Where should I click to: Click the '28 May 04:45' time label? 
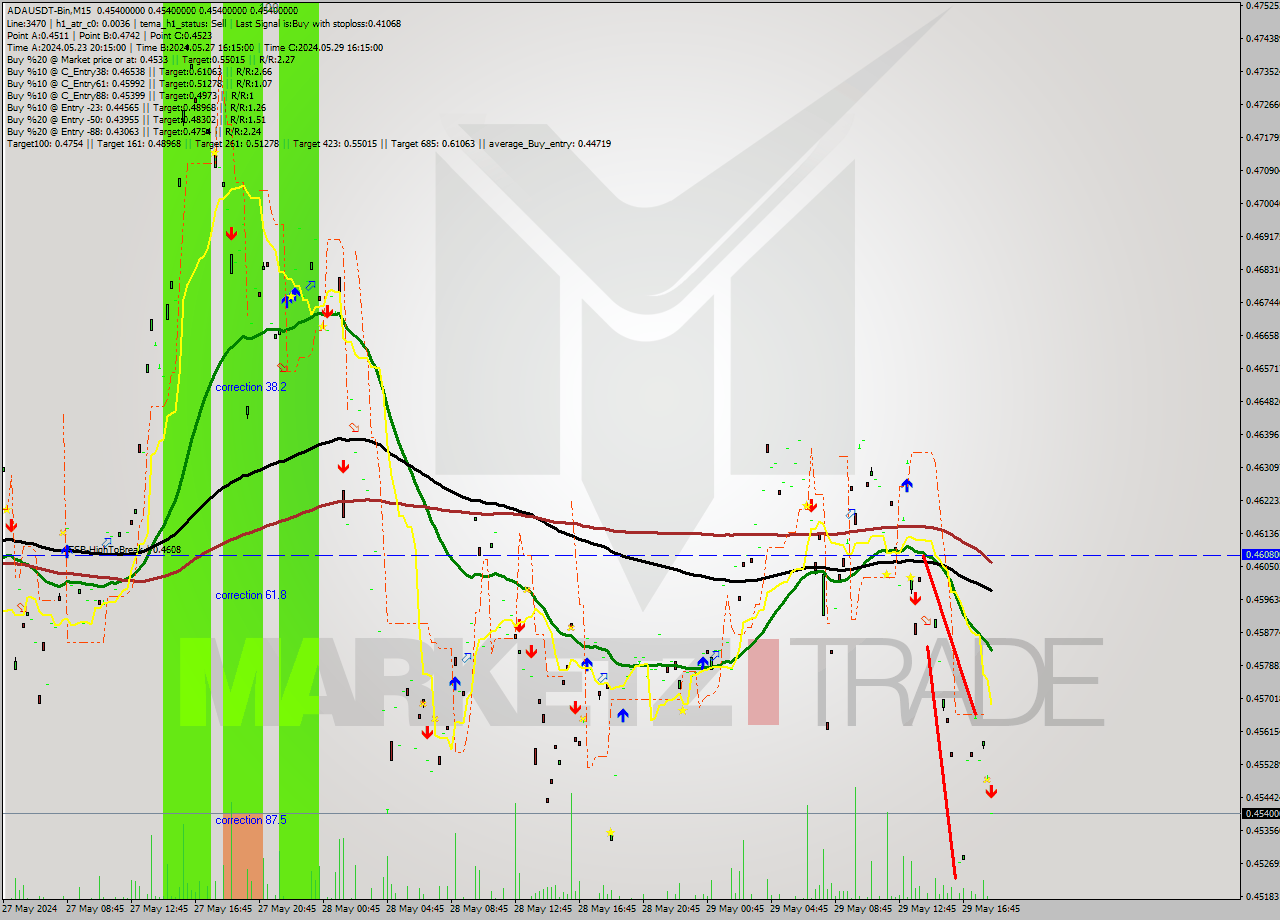click(415, 909)
